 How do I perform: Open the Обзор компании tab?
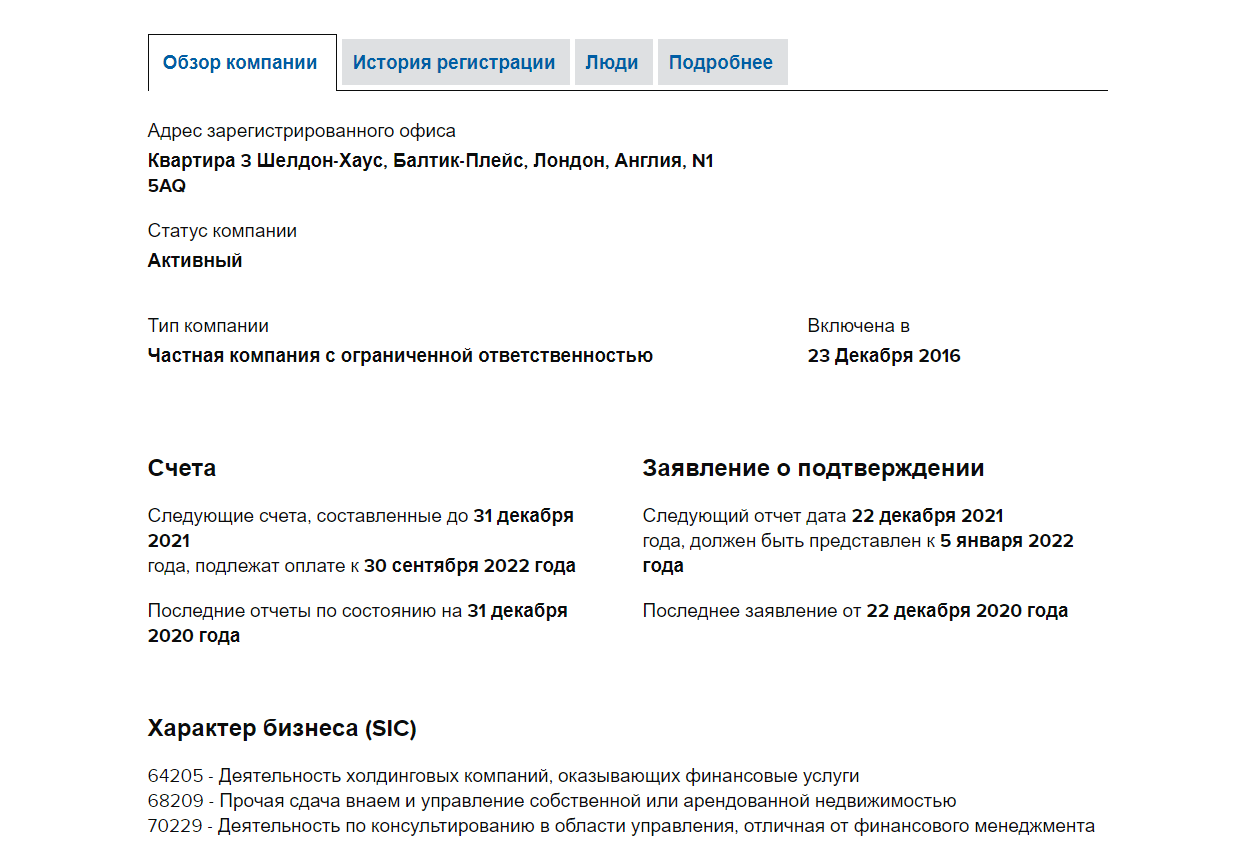241,62
